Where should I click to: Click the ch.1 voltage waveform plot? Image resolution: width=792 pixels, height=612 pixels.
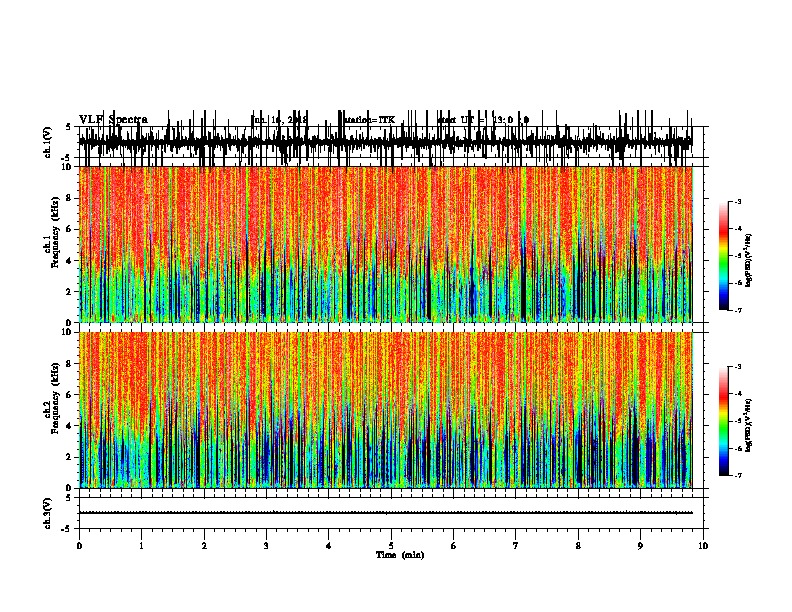tap(385, 142)
